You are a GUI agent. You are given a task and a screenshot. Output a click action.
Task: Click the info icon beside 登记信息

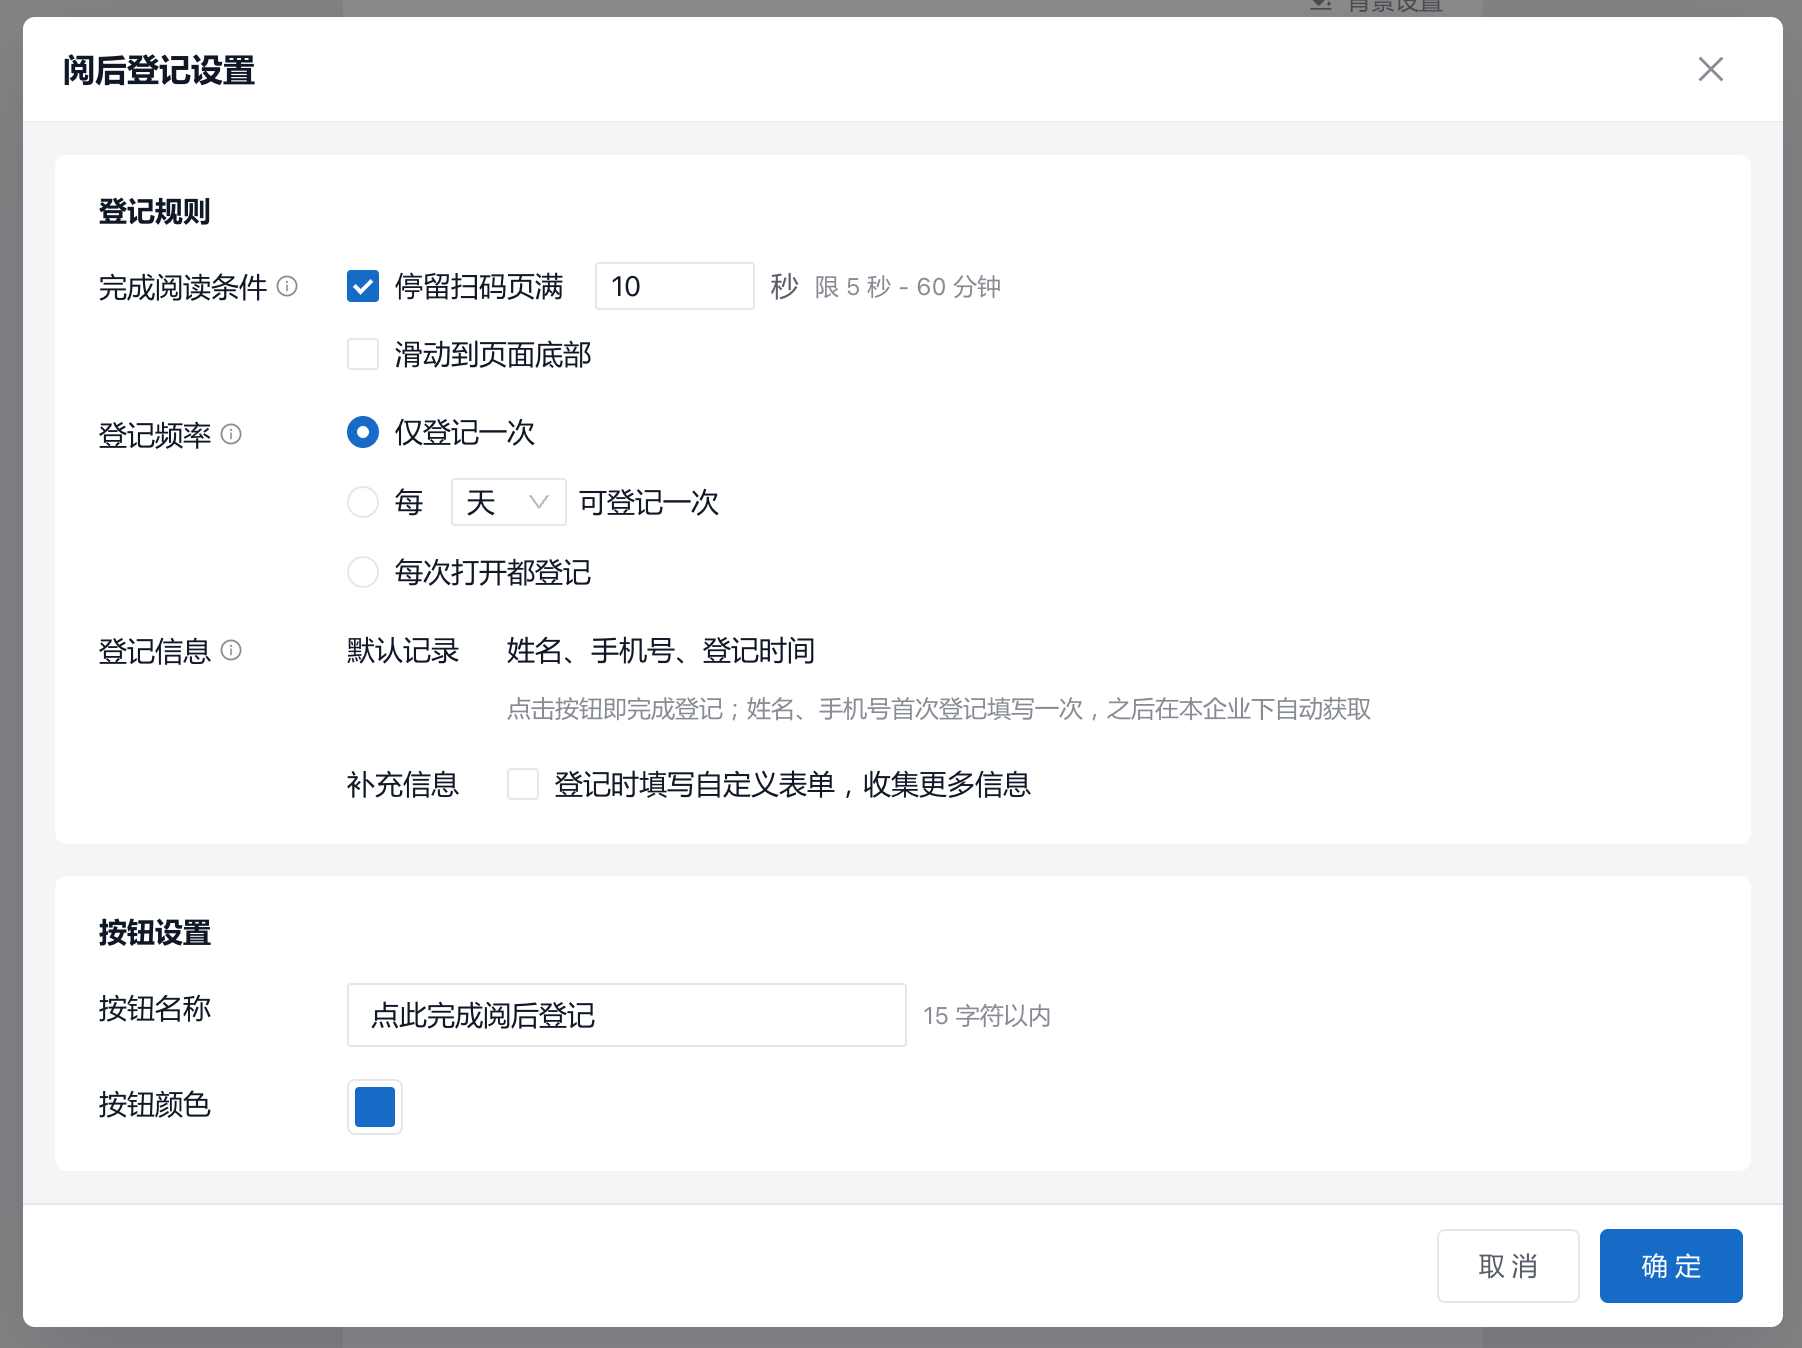pyautogui.click(x=231, y=650)
